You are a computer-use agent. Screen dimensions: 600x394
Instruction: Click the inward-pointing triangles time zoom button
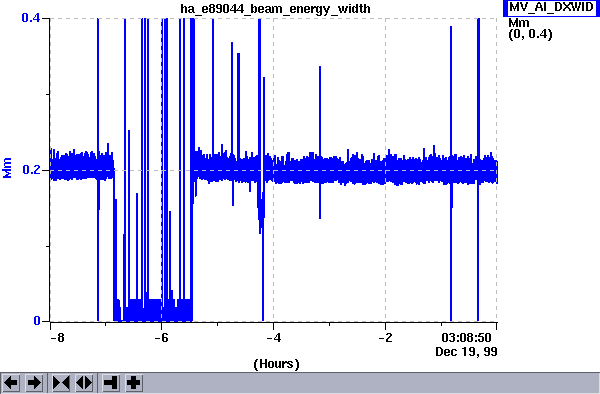coord(60,383)
